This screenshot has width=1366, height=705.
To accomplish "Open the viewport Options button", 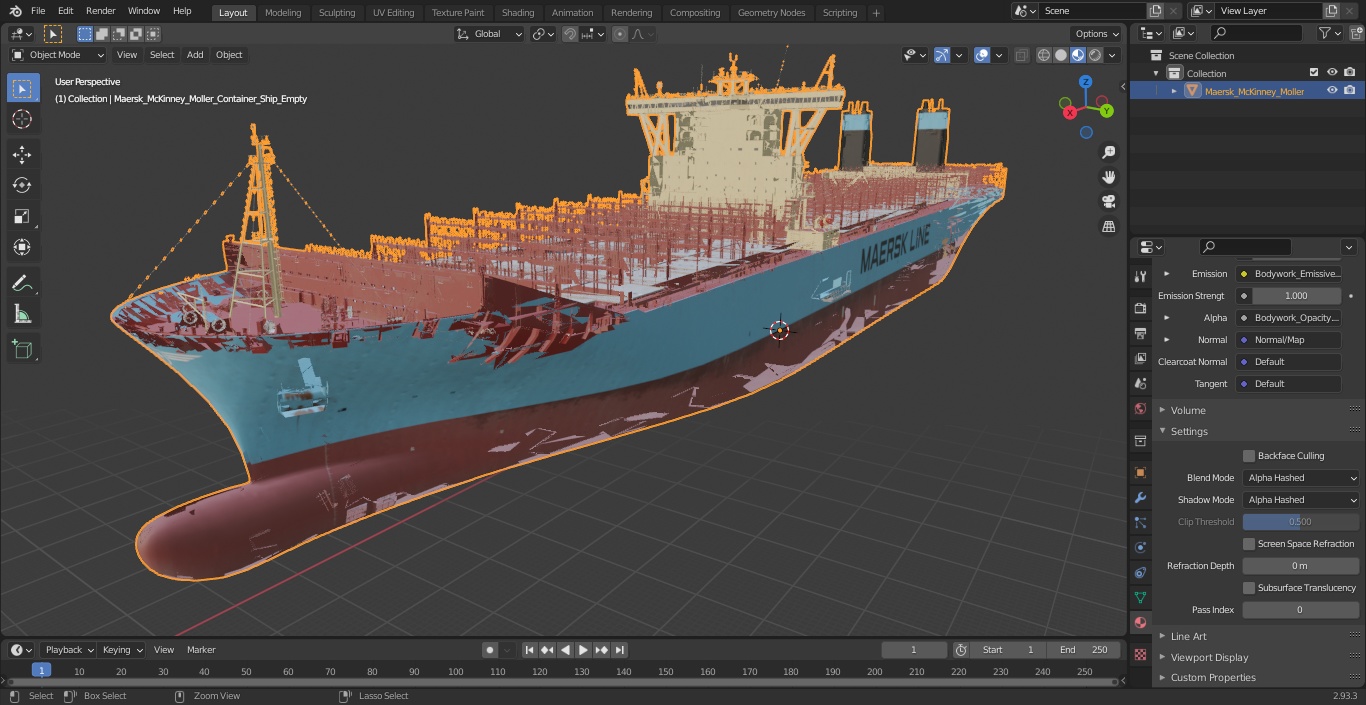I will 1097,34.
